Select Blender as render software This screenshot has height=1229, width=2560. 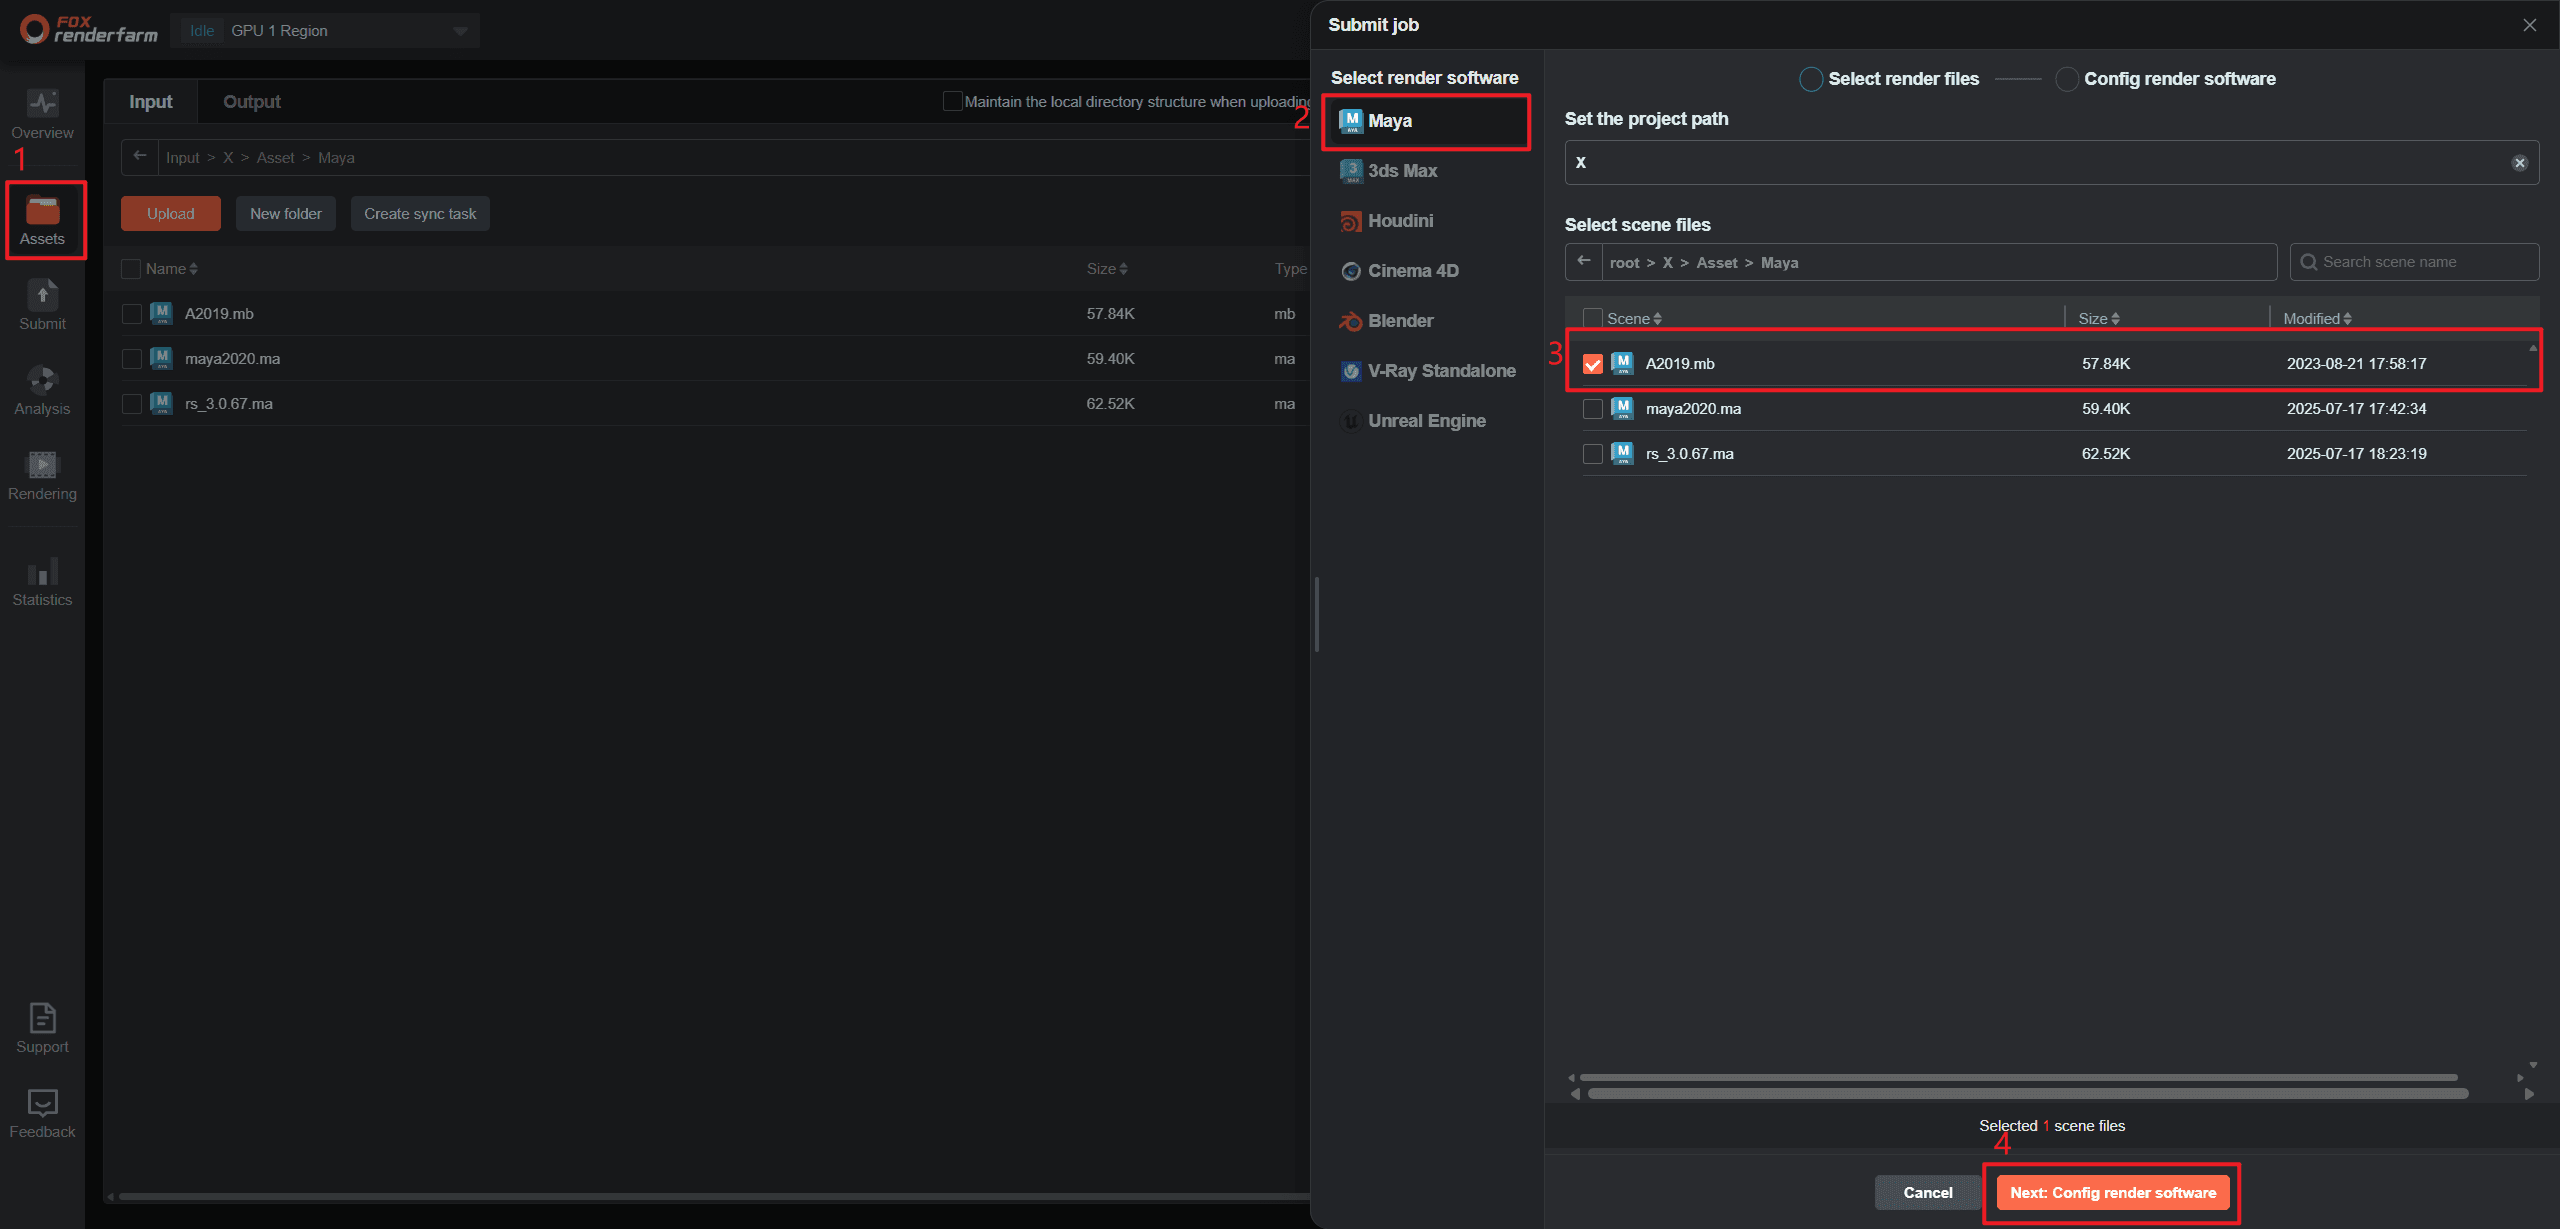click(x=1426, y=321)
